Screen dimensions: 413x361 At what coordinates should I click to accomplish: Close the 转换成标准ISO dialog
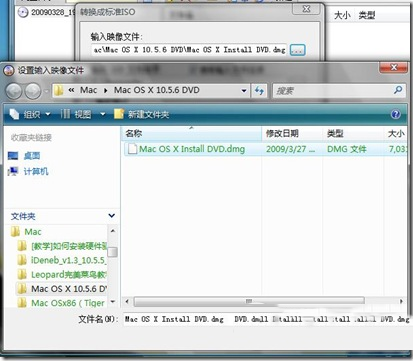[x=306, y=9]
